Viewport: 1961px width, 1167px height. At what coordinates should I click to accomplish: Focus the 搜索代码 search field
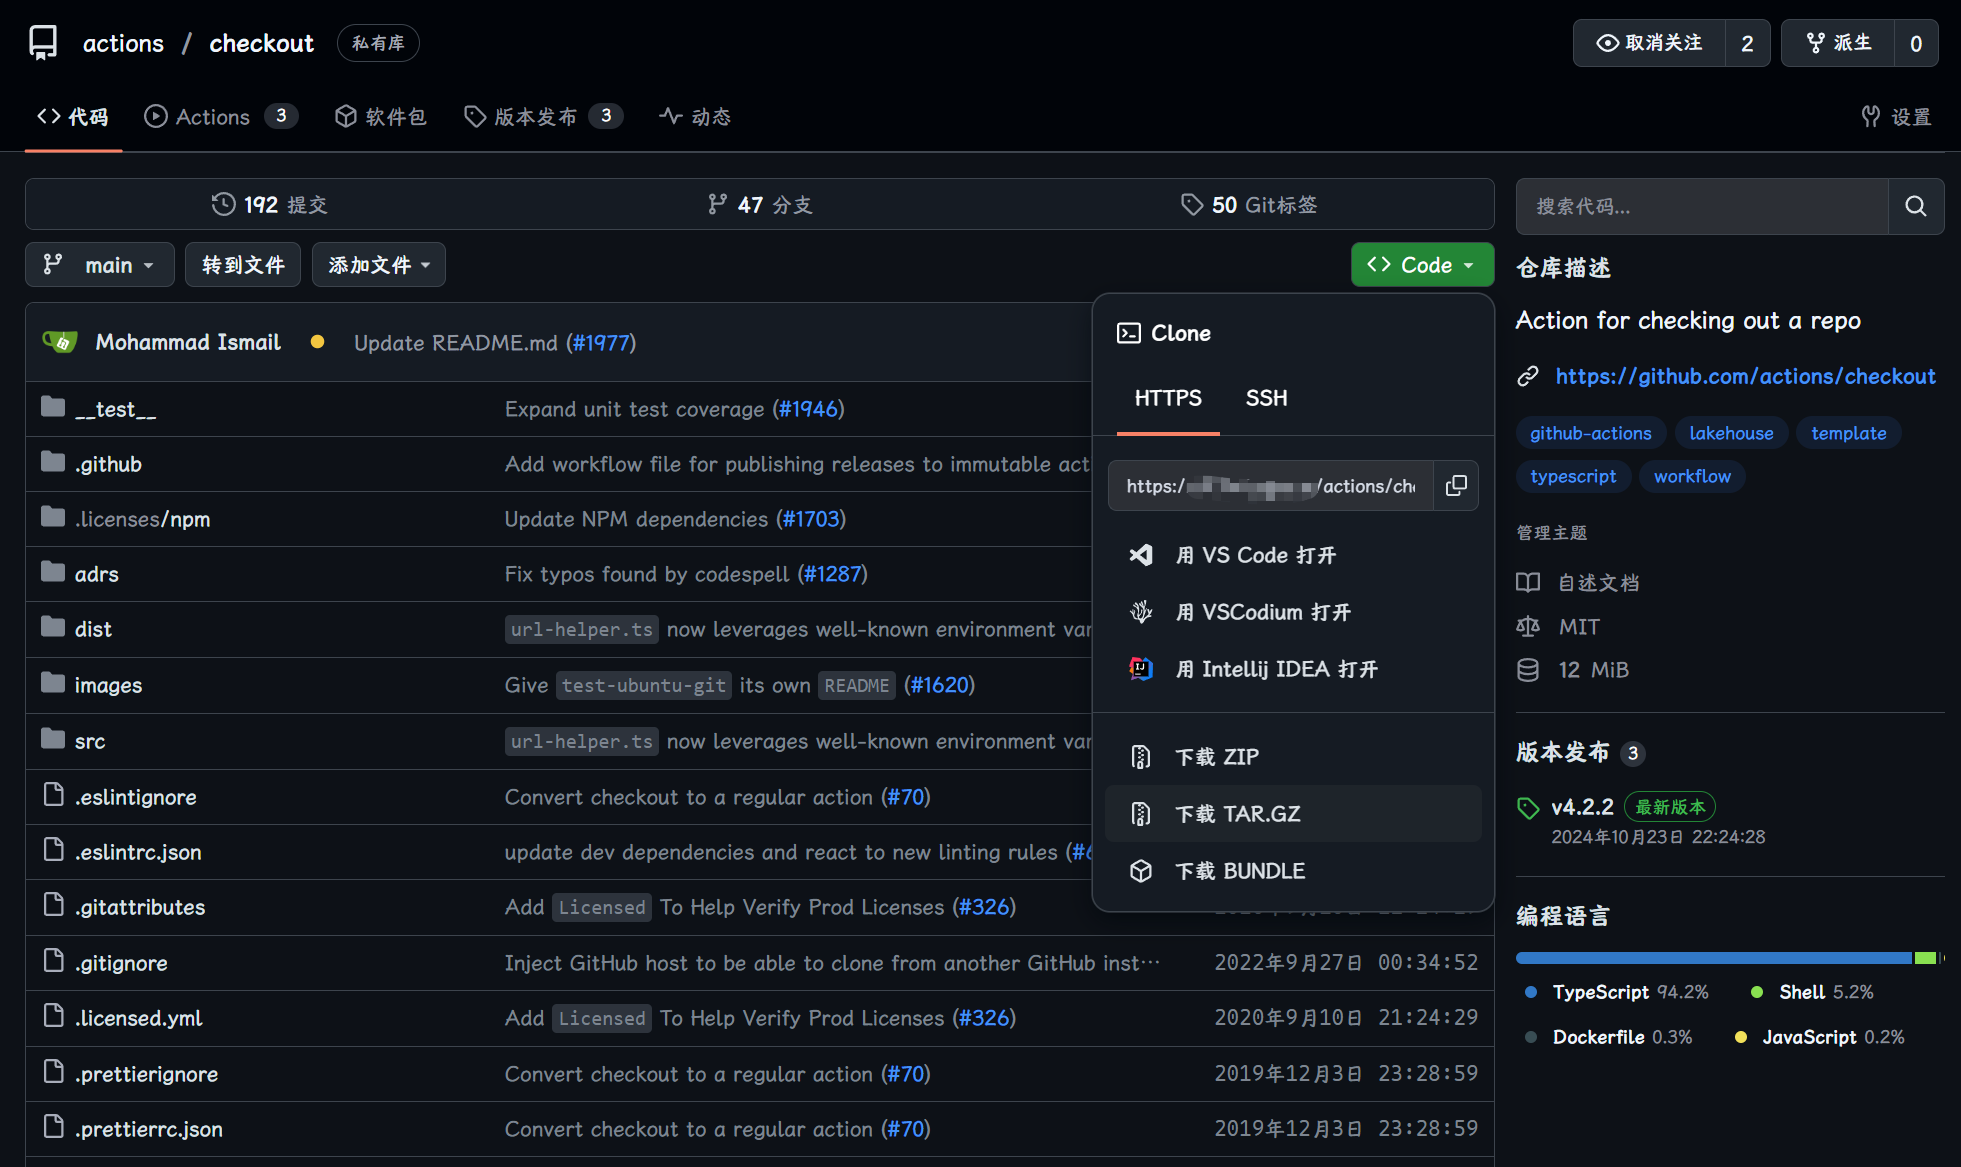click(1701, 206)
